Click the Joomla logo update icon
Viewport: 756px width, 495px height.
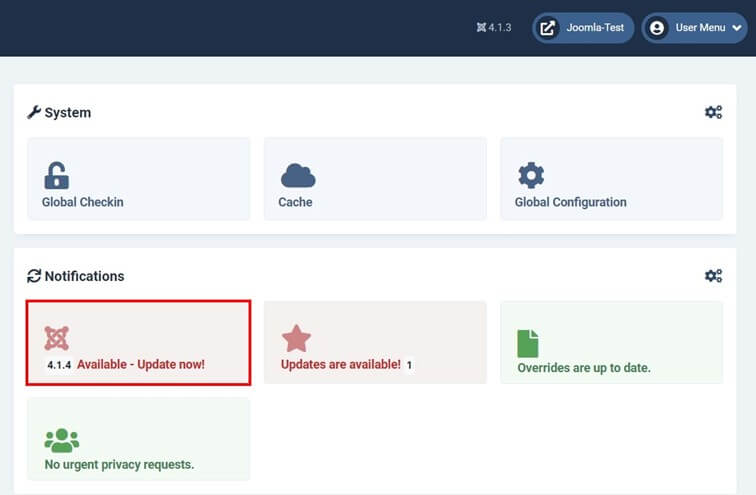[56, 338]
